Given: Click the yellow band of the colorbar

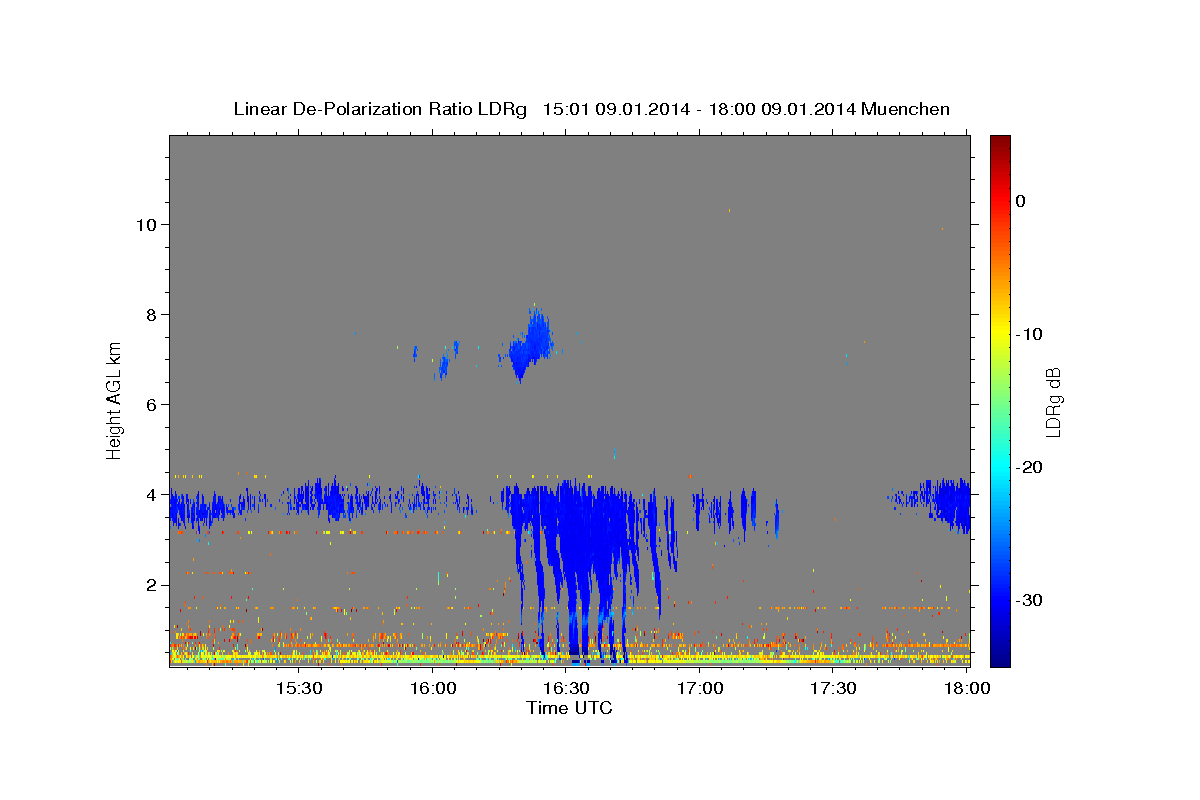Looking at the screenshot, I should [1000, 330].
